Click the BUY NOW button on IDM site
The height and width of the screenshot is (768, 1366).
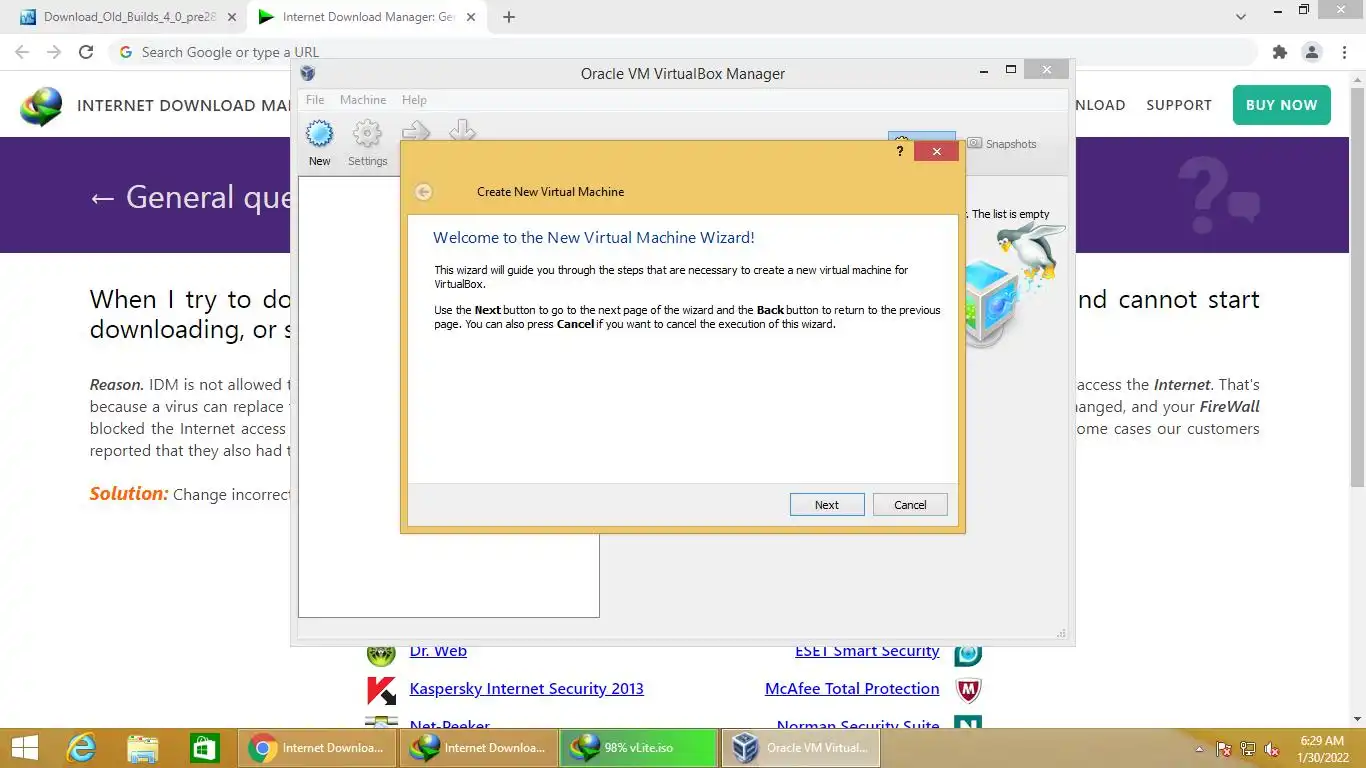[1282, 105]
